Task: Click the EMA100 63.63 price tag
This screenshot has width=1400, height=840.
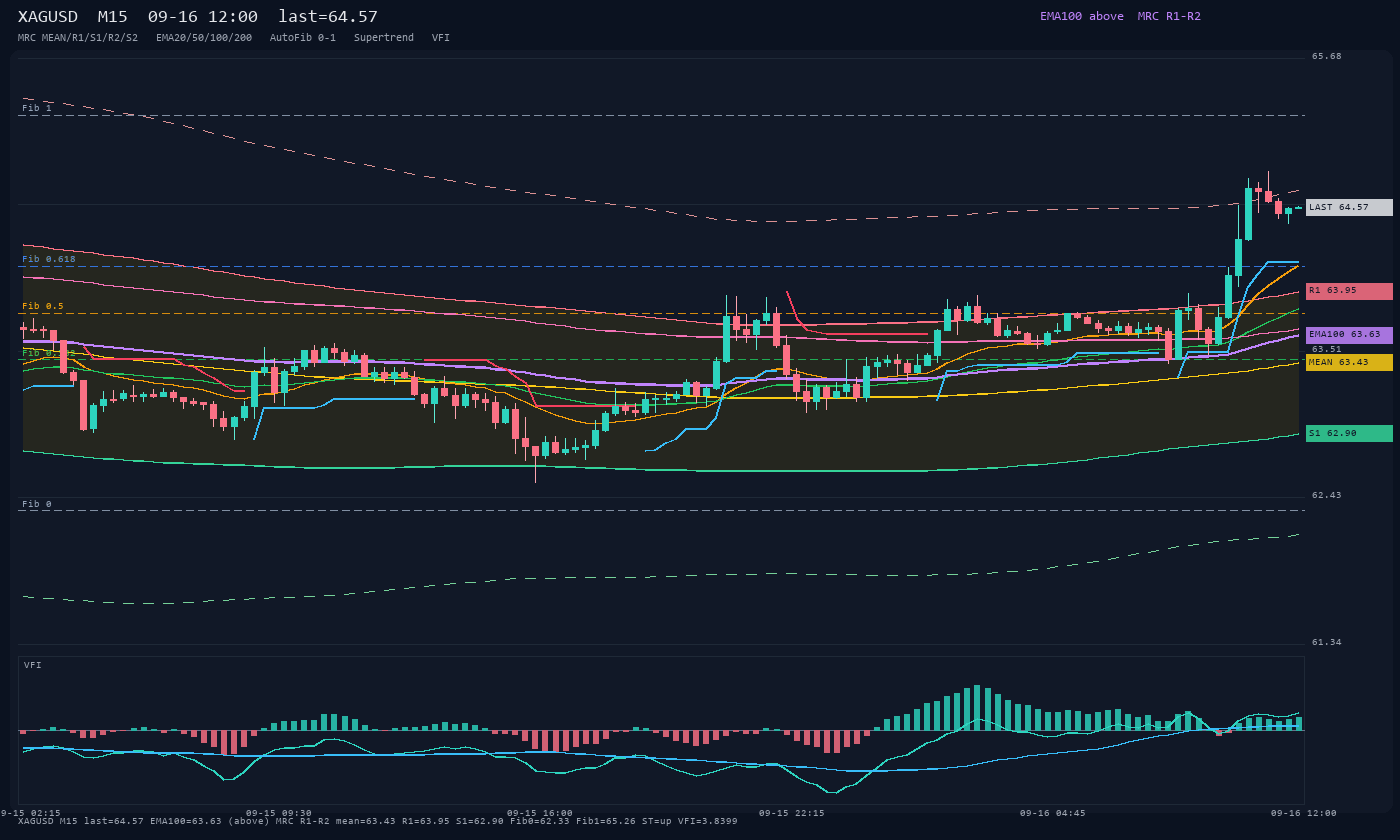Action: pos(1349,335)
